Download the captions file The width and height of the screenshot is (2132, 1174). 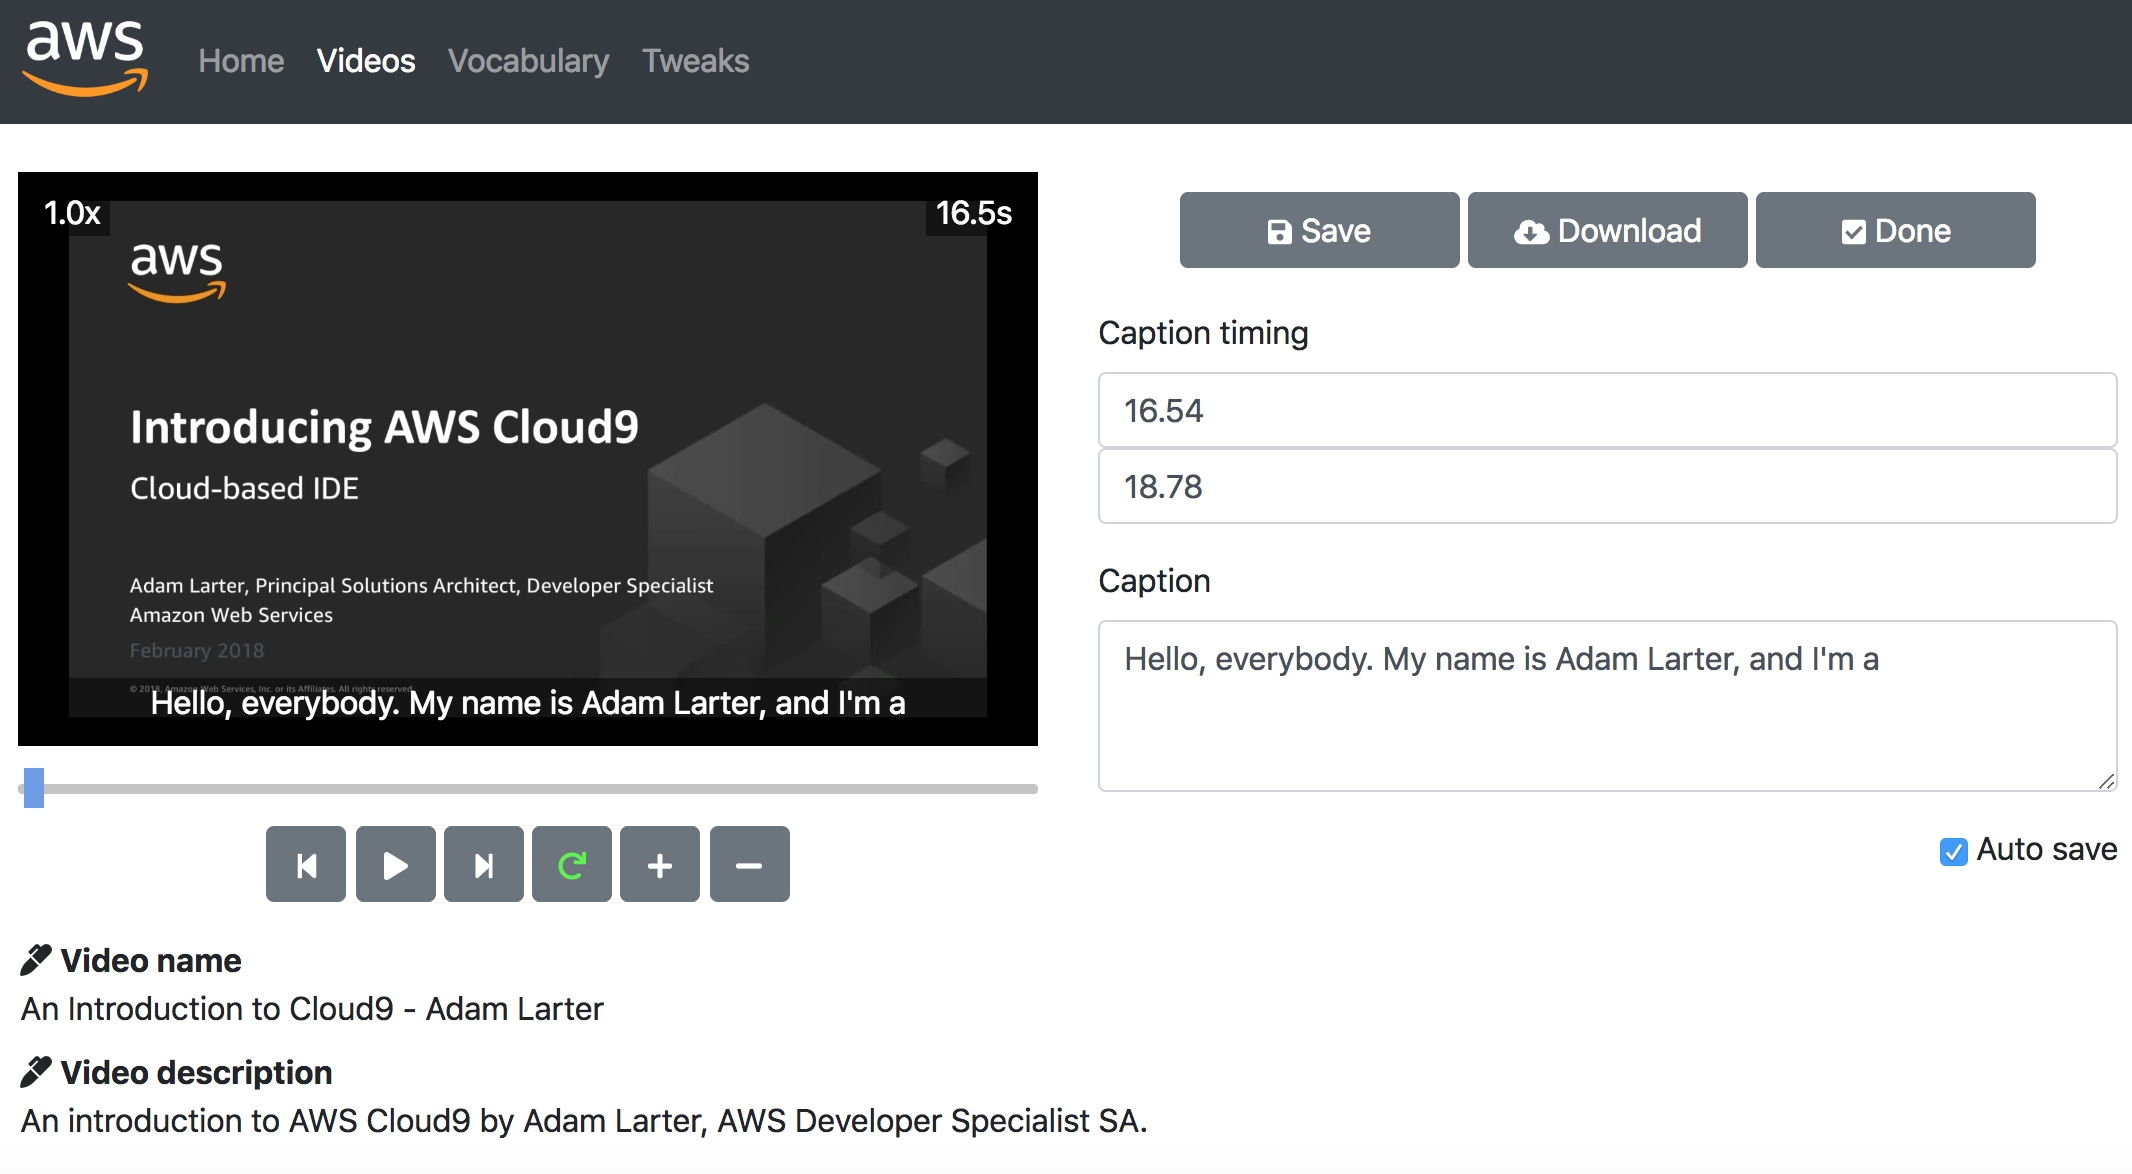click(1607, 231)
